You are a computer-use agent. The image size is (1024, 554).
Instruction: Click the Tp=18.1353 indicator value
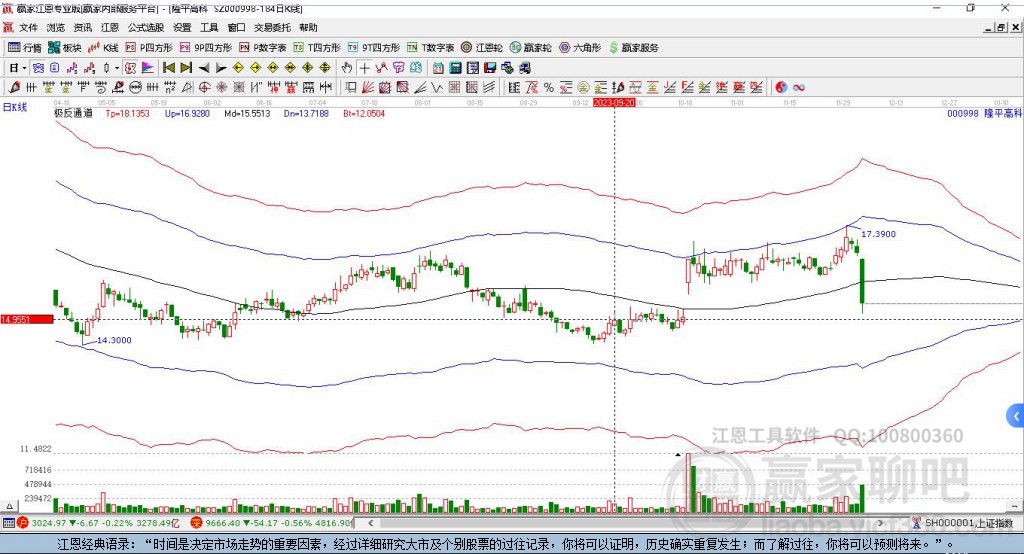127,113
